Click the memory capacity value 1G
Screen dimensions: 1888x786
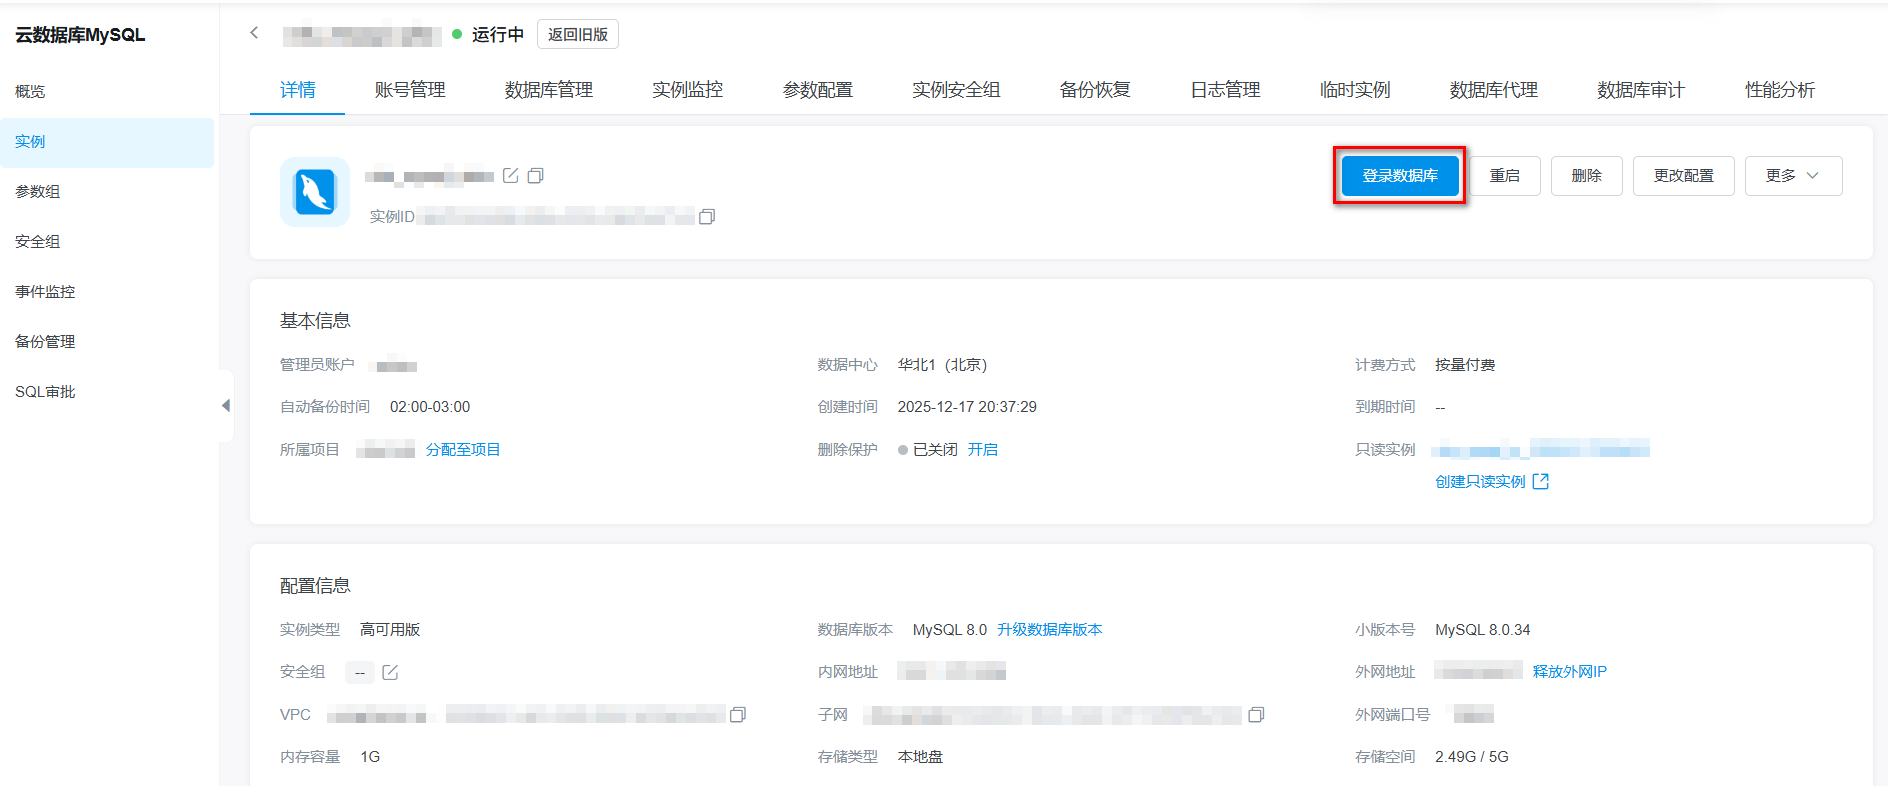[370, 757]
